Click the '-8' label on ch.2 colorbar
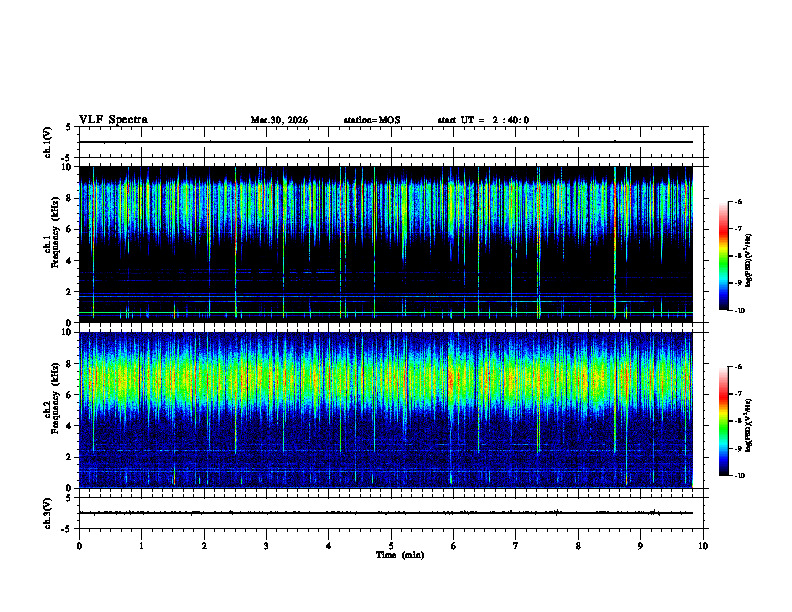This screenshot has height=612, width=792. (738, 421)
